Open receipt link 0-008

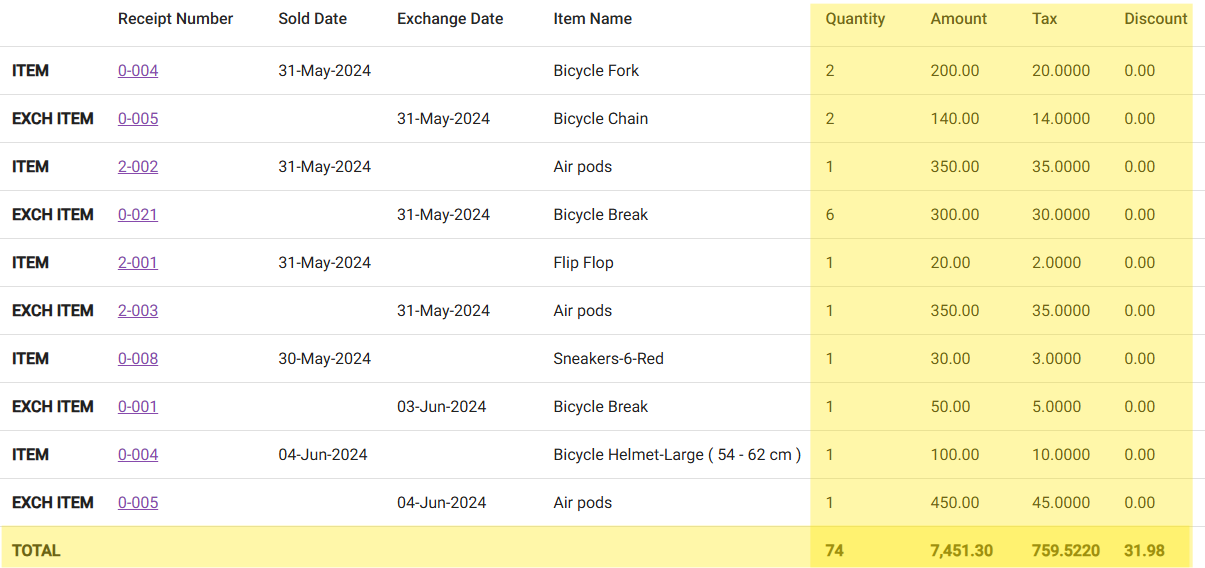[x=138, y=359]
